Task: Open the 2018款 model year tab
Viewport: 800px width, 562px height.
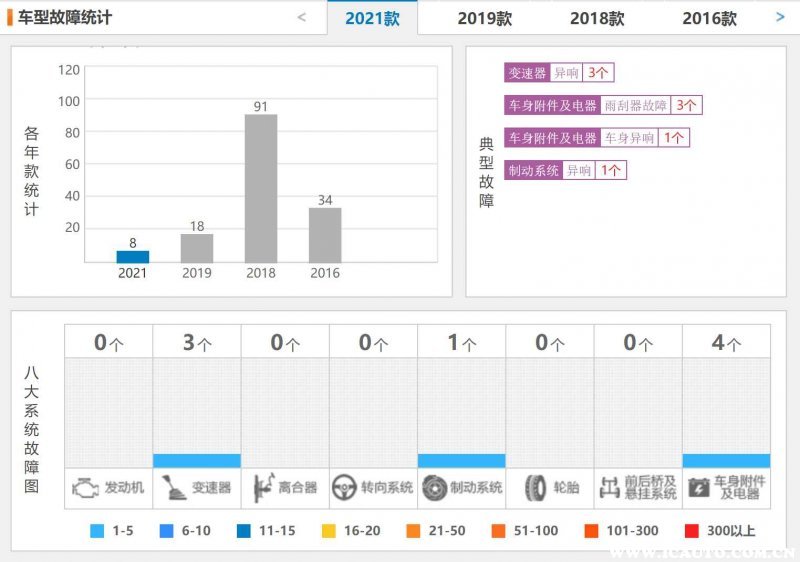Action: click(x=597, y=18)
